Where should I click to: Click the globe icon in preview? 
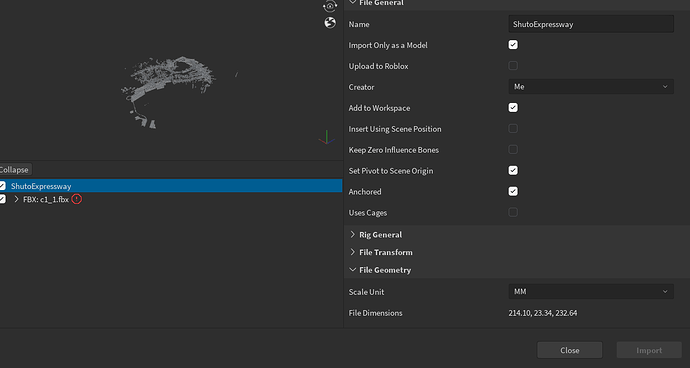[x=330, y=22]
